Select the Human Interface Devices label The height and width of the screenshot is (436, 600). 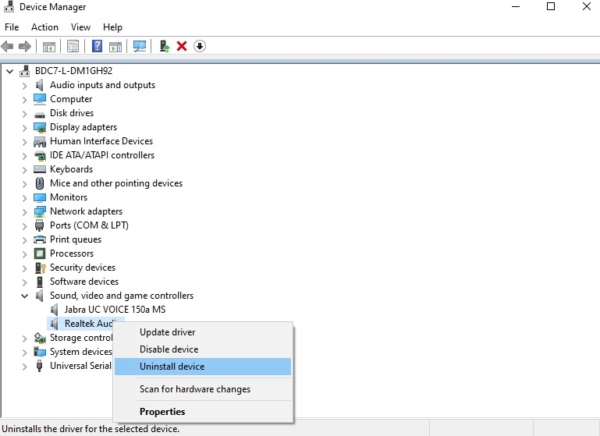click(x=101, y=141)
